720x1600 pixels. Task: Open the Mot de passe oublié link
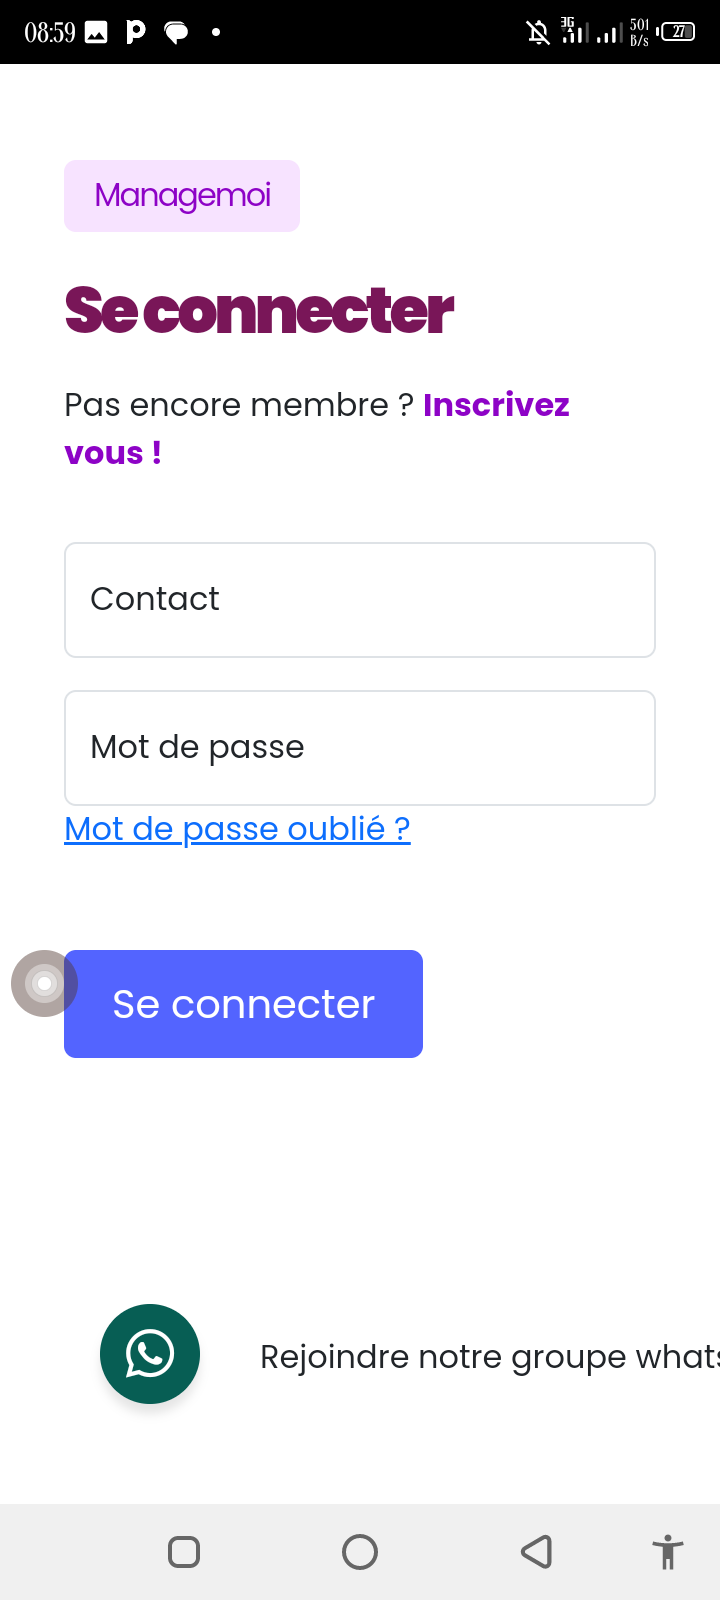coord(237,829)
